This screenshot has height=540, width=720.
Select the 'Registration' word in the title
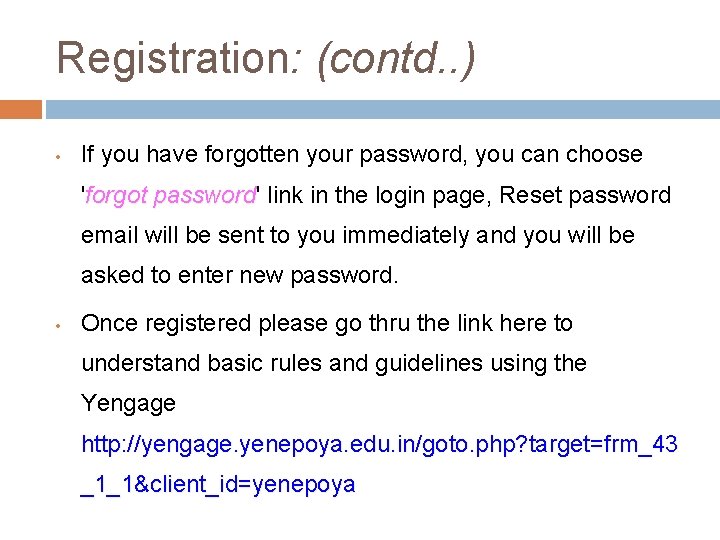point(172,59)
